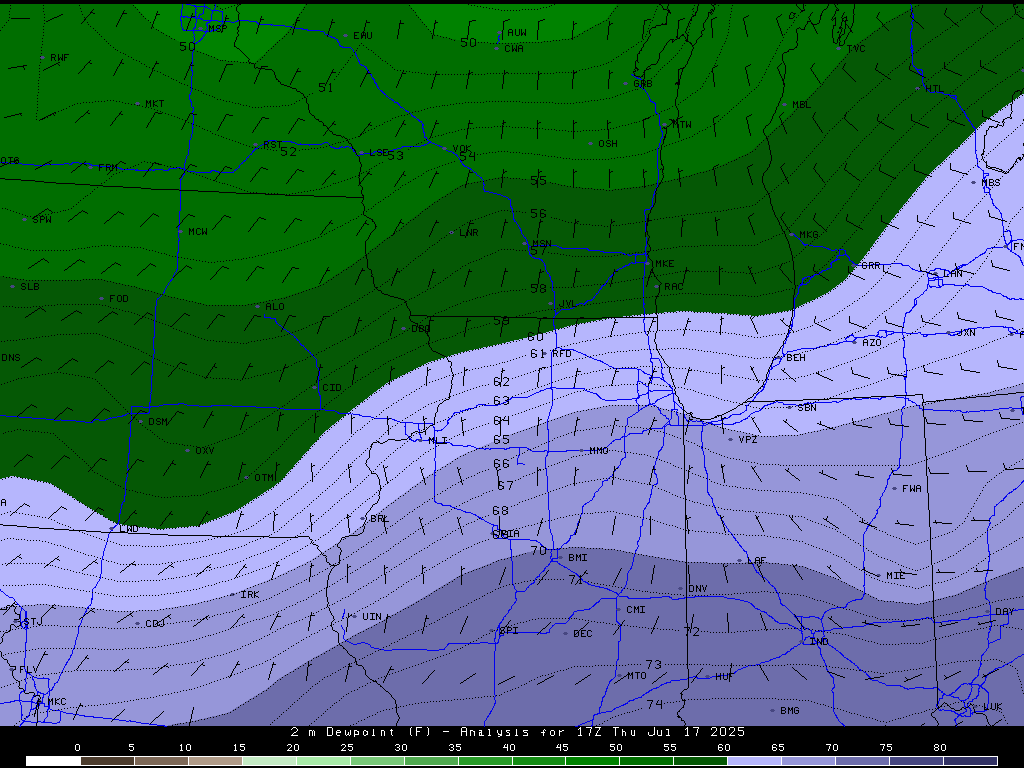Click the BMI station label
Viewport: 1024px width, 768px height.
[578, 558]
